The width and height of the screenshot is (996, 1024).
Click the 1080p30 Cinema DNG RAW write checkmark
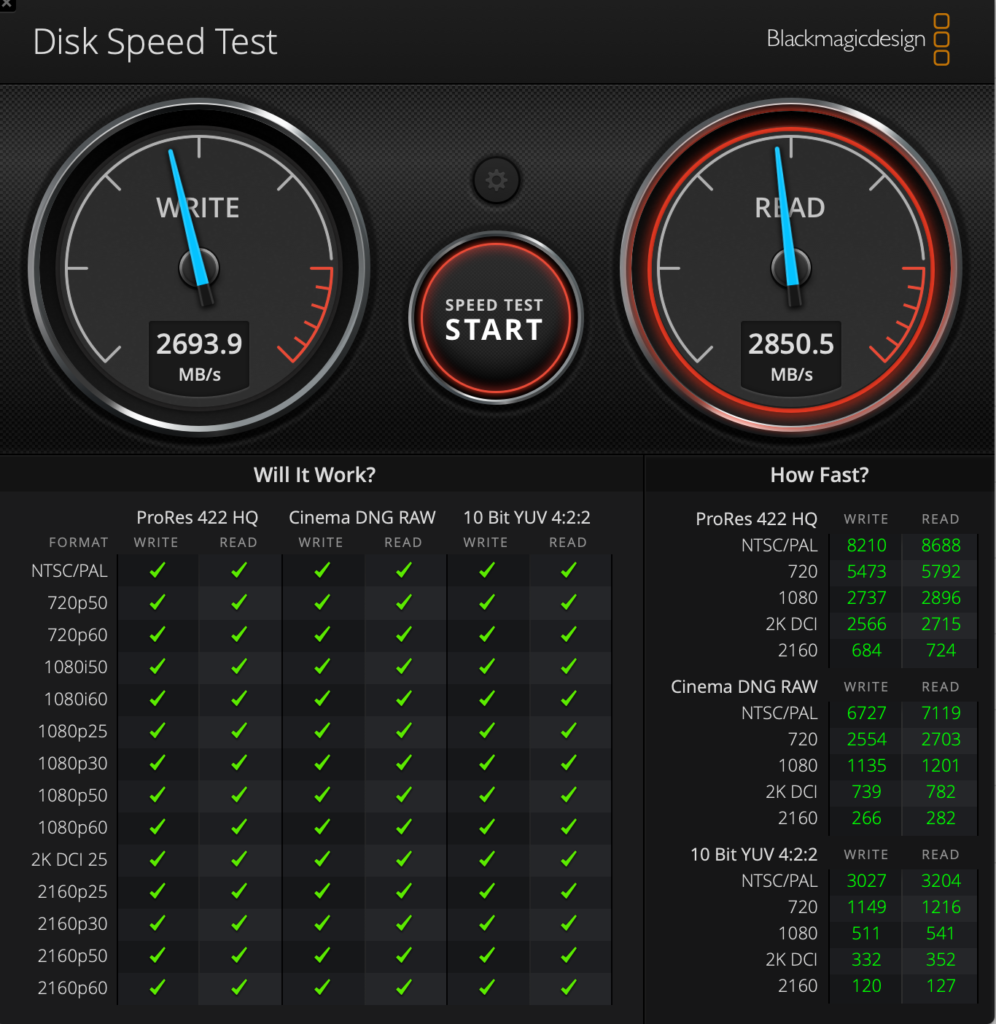coord(321,763)
